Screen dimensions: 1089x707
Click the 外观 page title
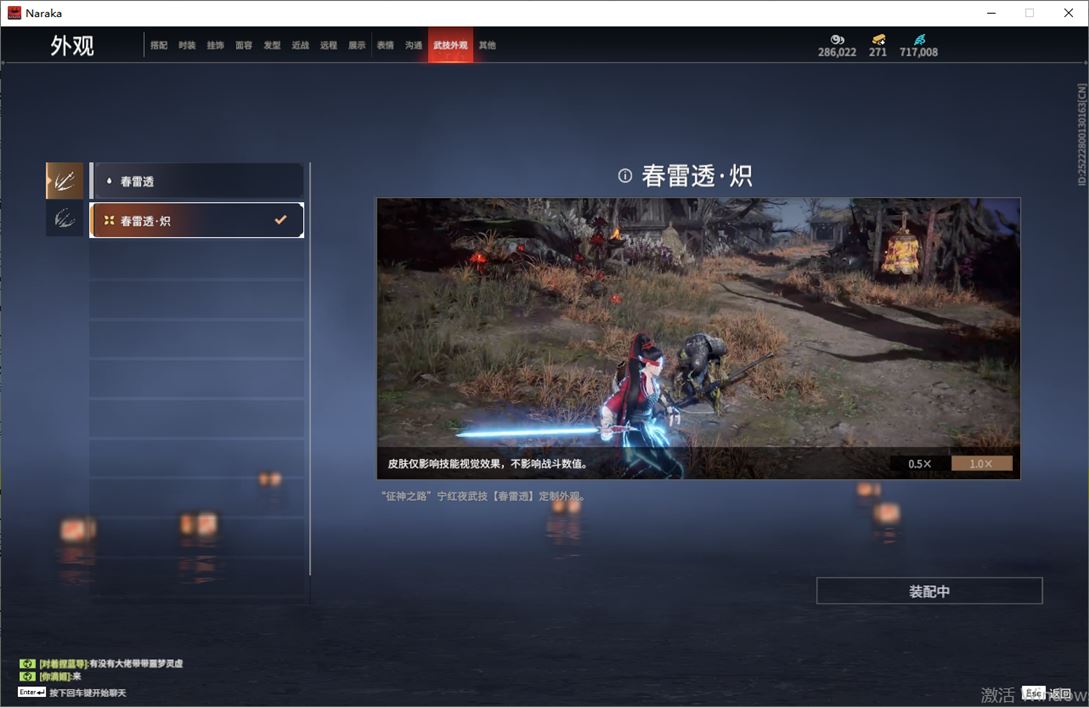click(x=72, y=46)
